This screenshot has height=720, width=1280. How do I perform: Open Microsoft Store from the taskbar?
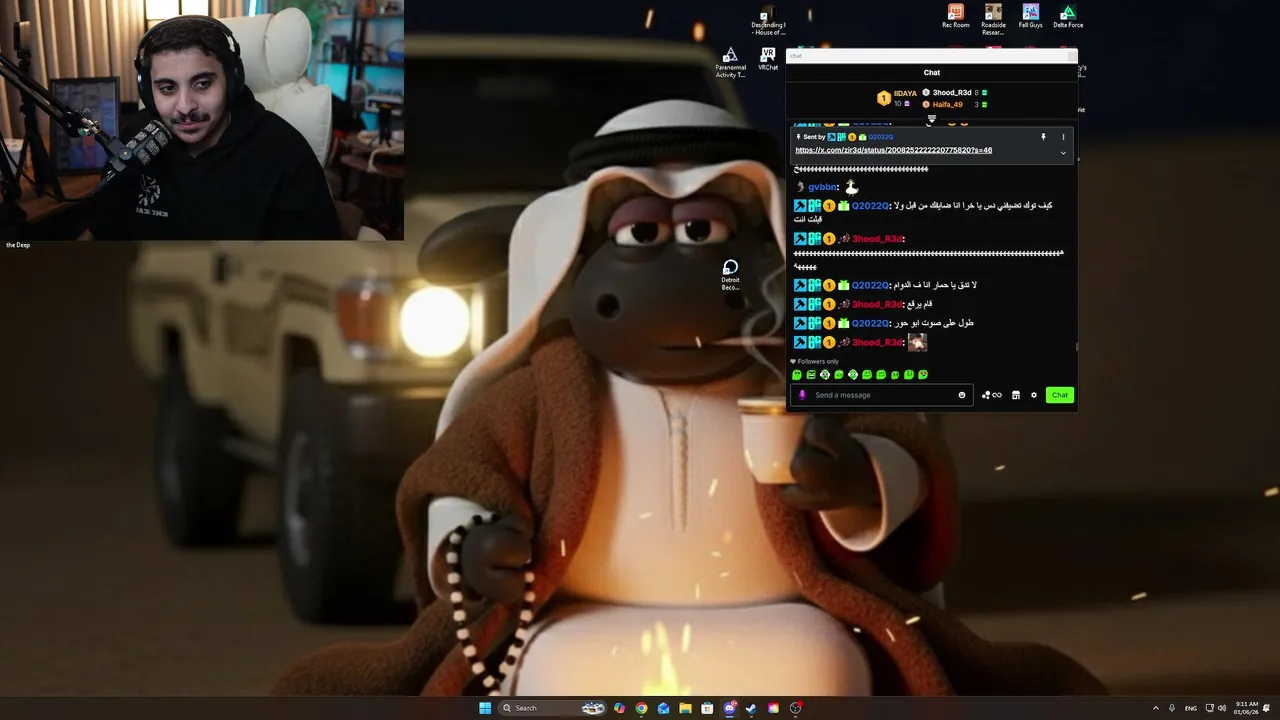click(707, 708)
